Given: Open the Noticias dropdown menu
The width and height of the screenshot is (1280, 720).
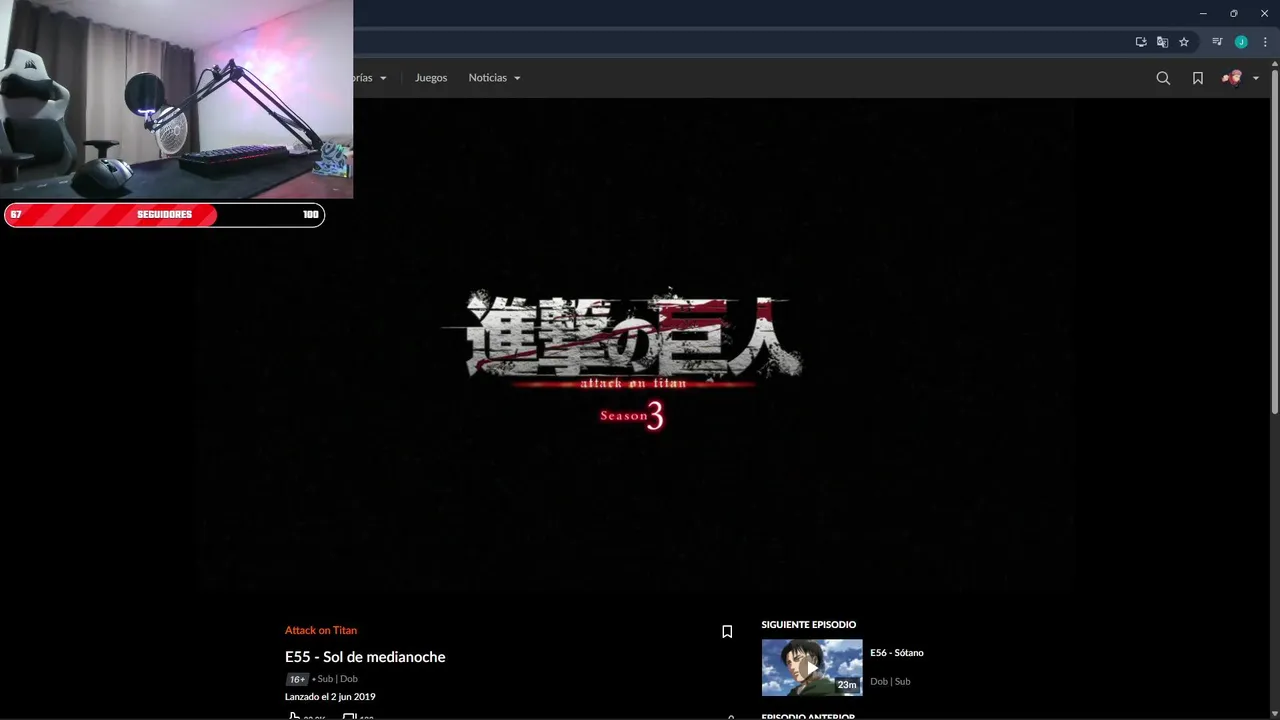Looking at the screenshot, I should pos(494,78).
